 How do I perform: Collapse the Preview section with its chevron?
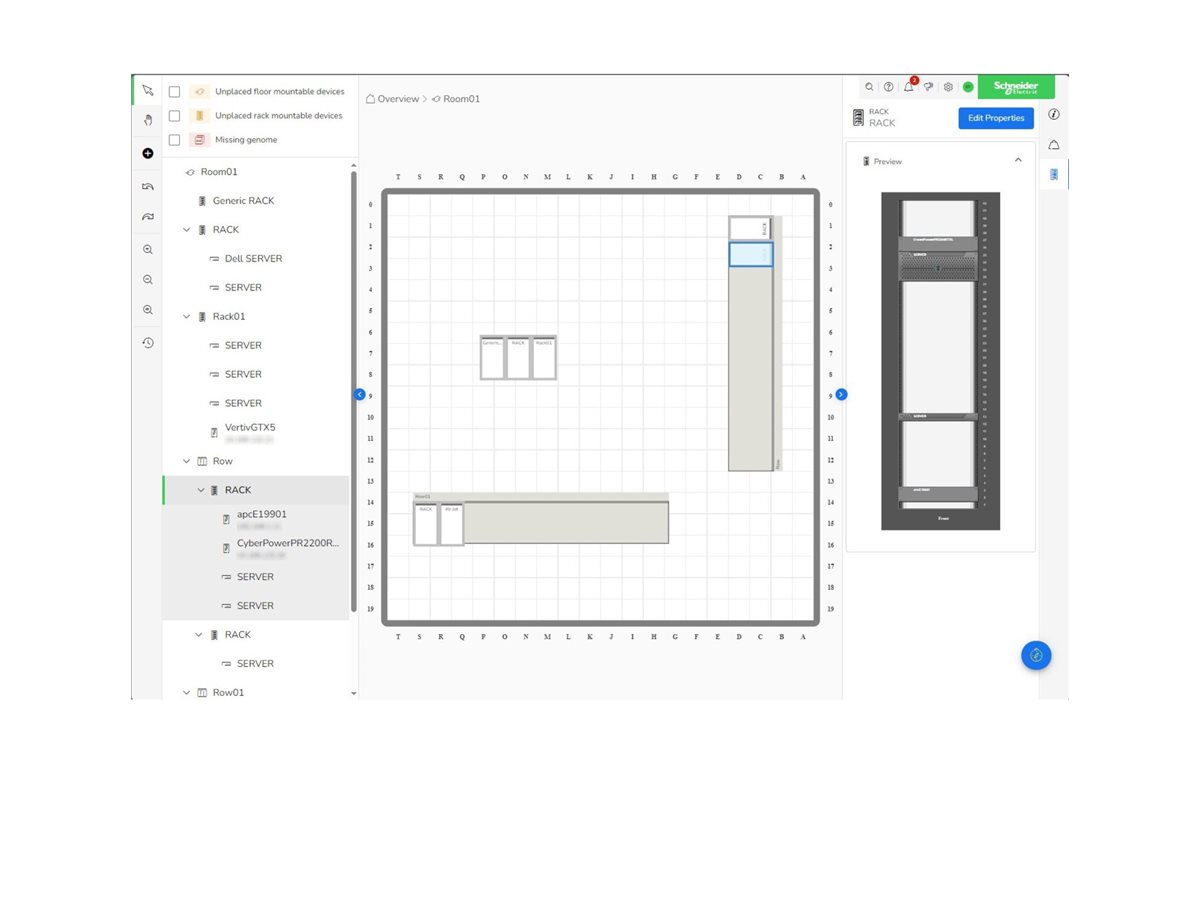coord(1018,159)
